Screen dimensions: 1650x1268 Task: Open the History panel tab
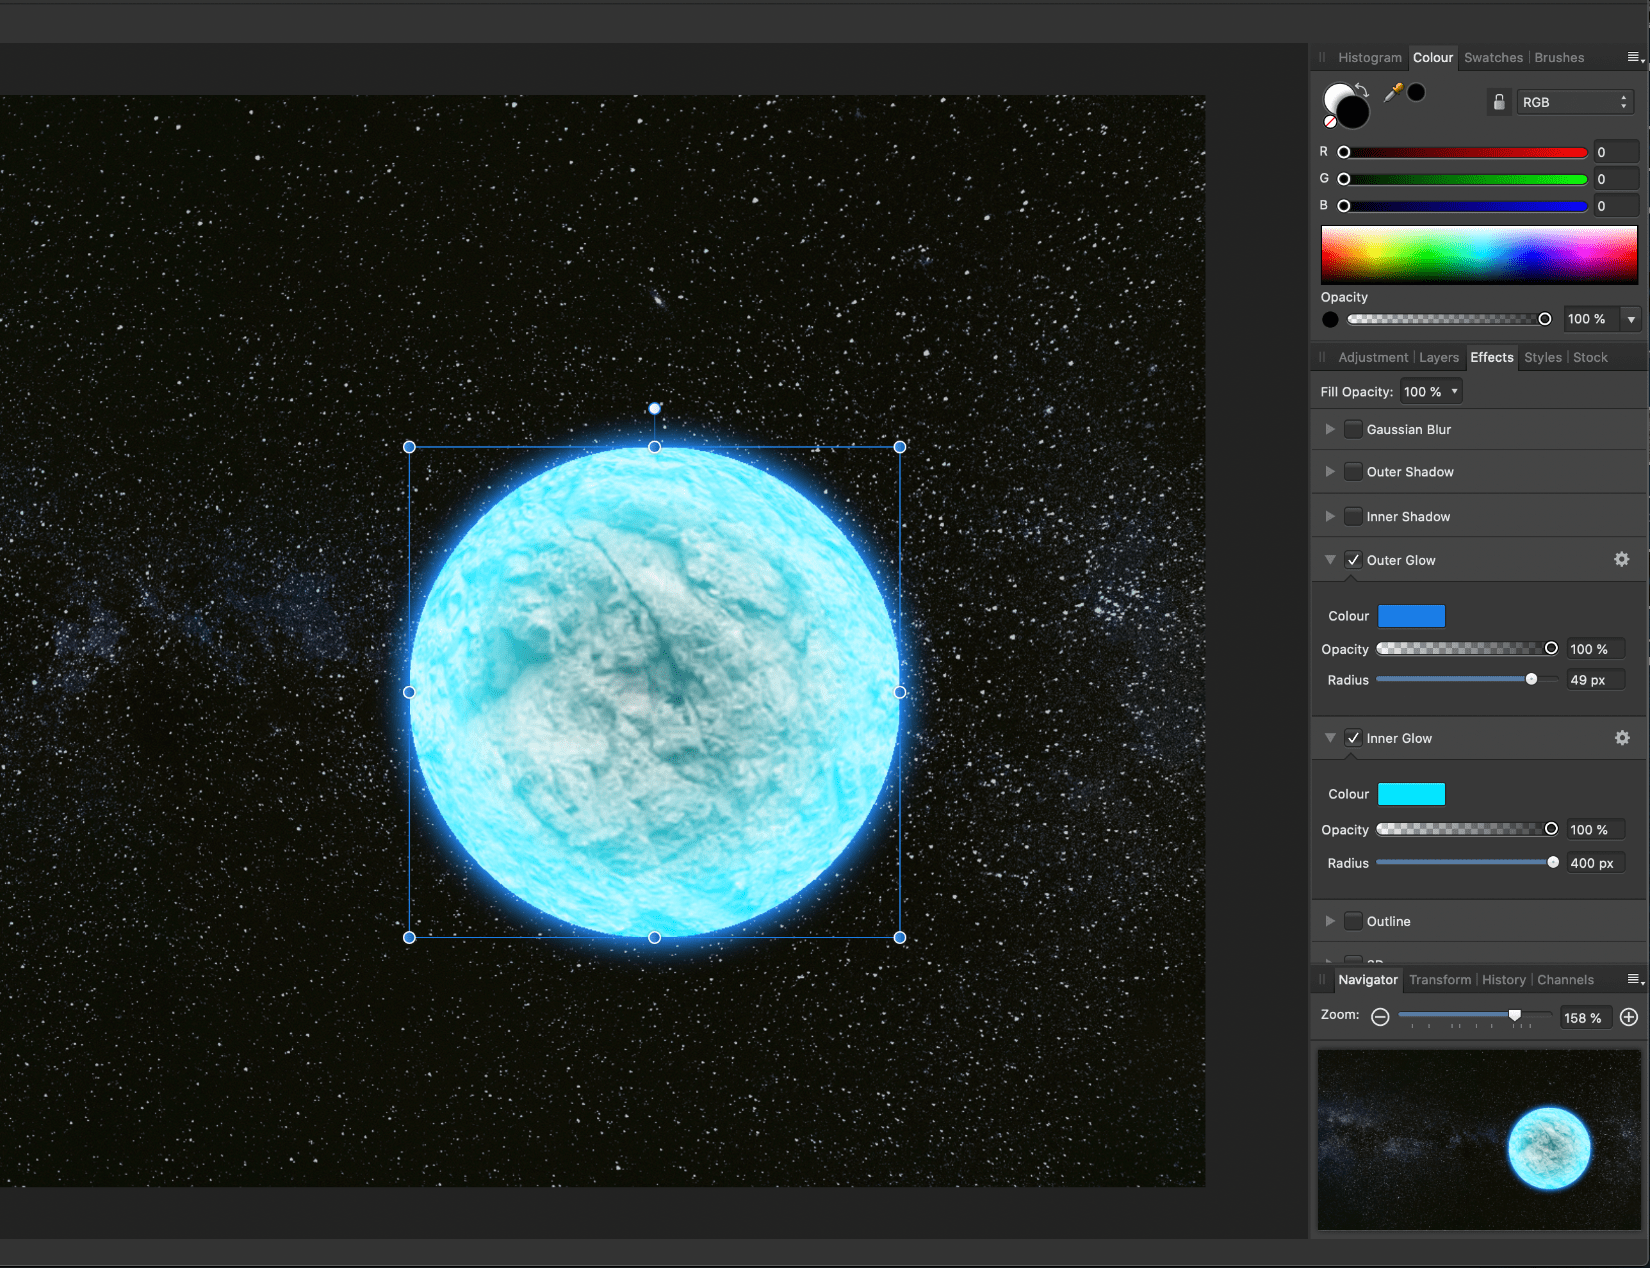pos(1503,980)
